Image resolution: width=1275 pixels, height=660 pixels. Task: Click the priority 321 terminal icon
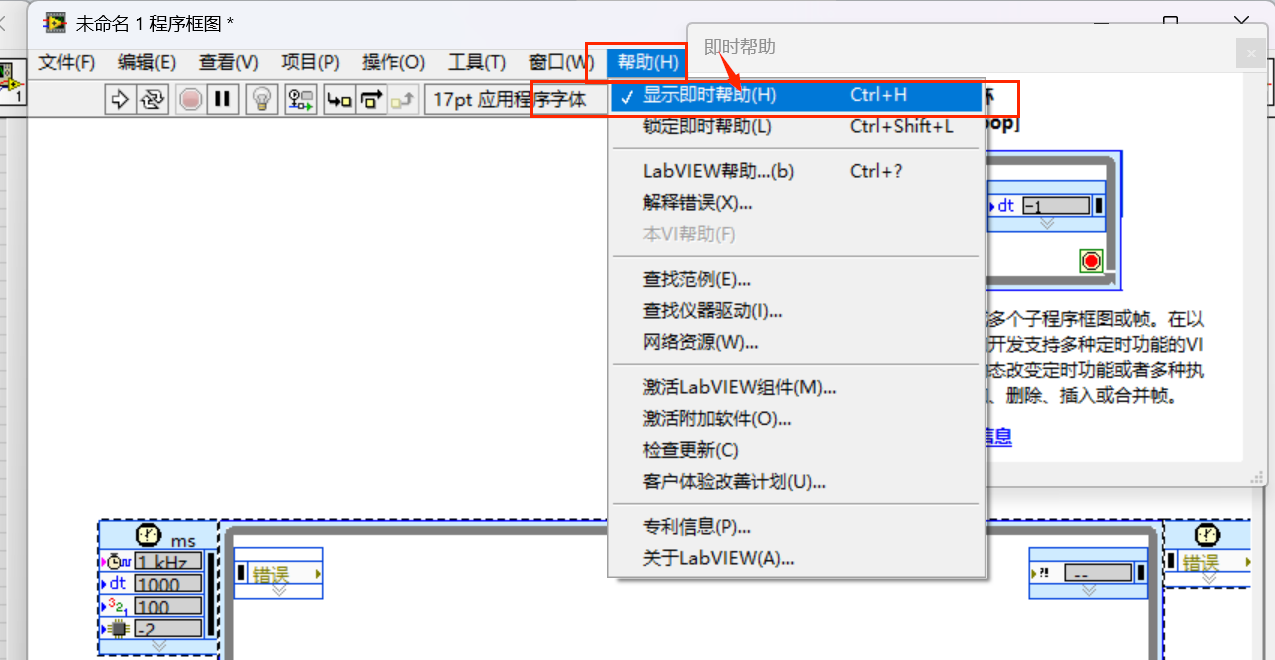pos(118,607)
